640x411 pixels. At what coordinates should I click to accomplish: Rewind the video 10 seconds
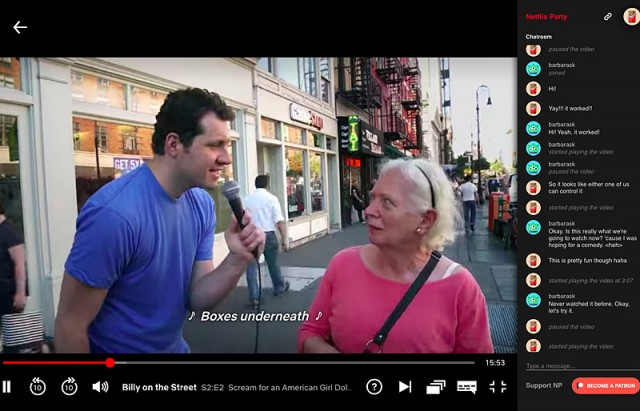38,387
